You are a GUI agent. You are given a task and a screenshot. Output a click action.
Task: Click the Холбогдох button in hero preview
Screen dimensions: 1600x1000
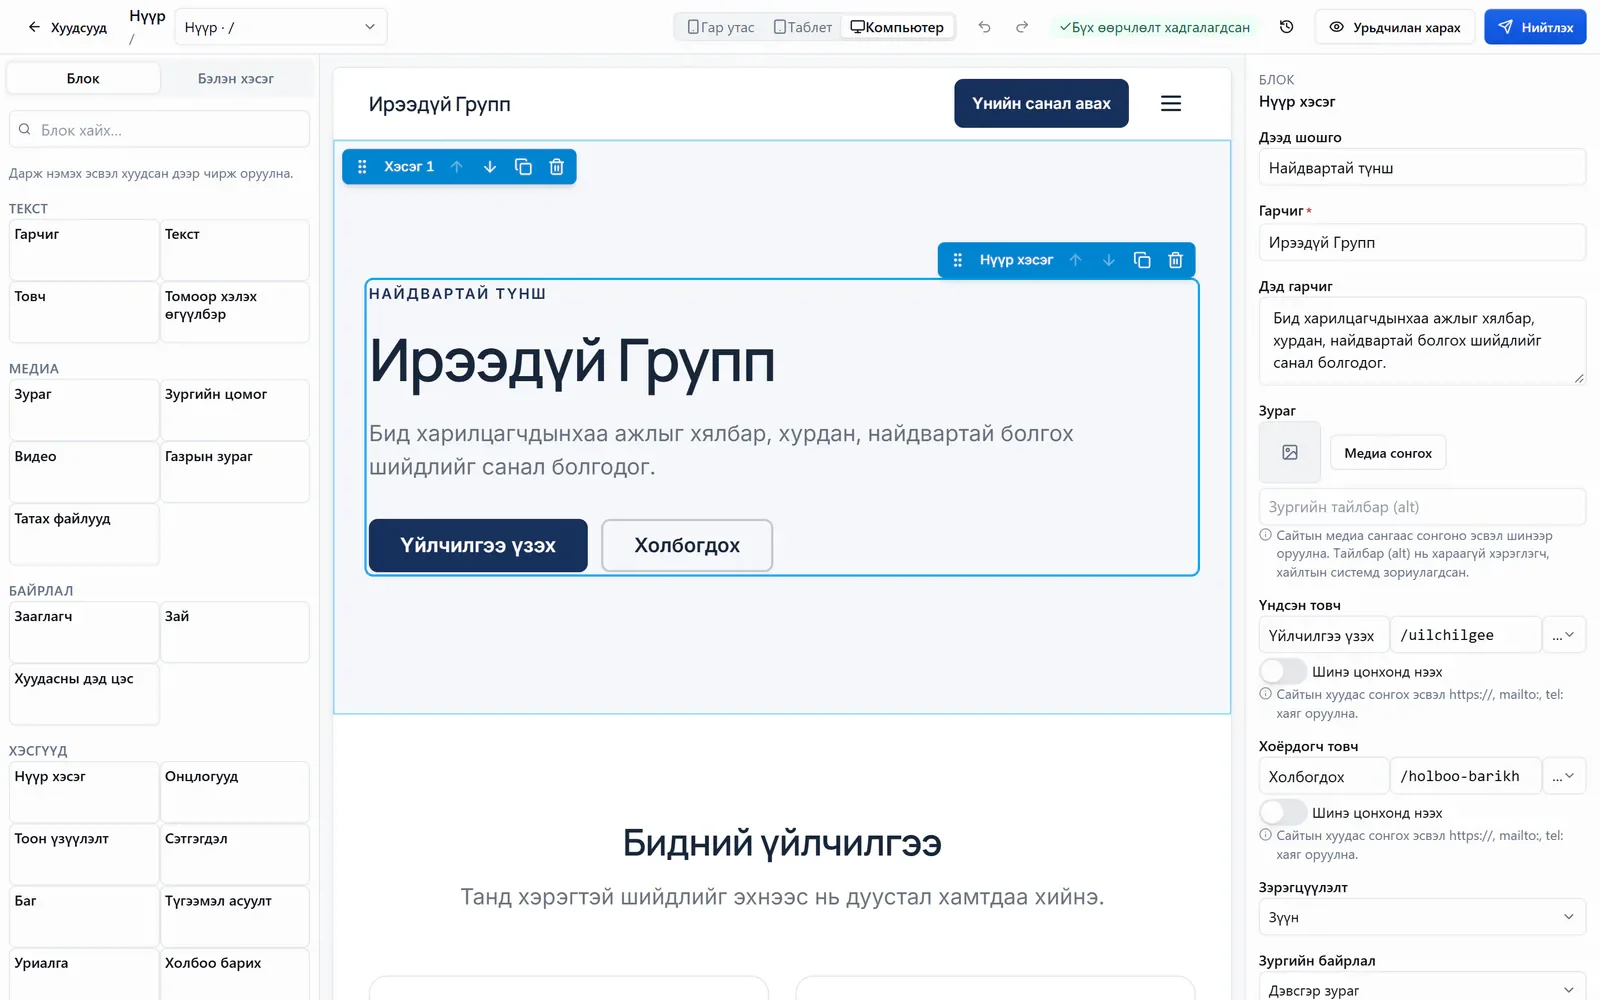tap(687, 545)
